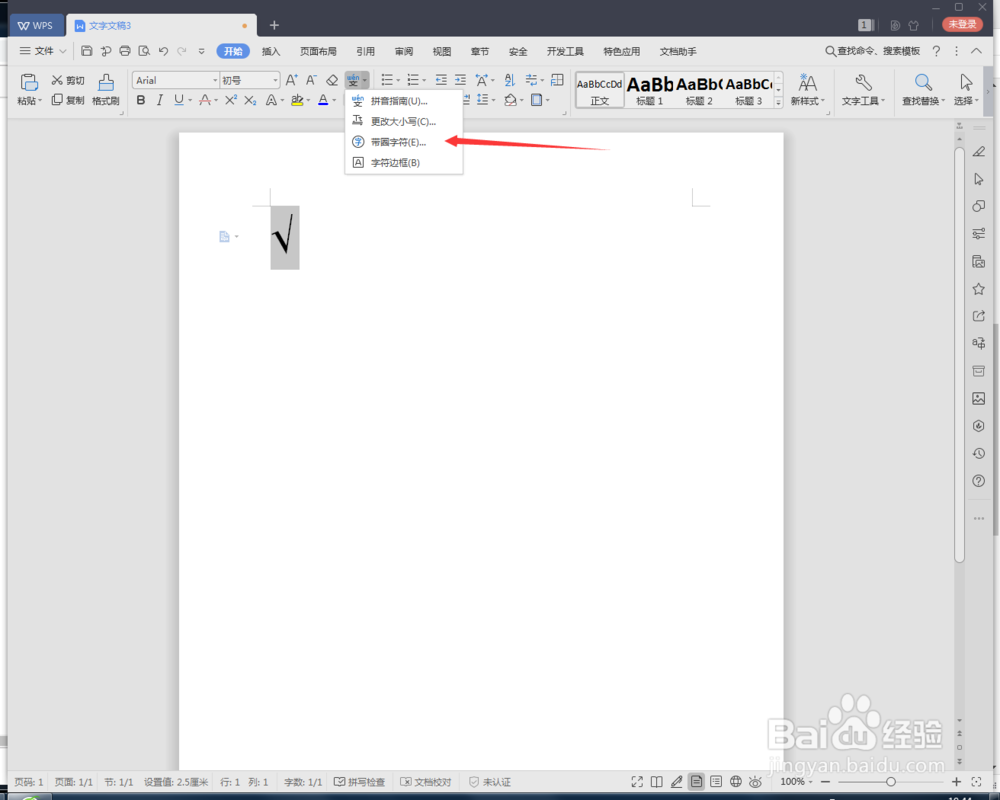Open bullet list style dropdown arrow
The image size is (1000, 800).
tap(398, 81)
